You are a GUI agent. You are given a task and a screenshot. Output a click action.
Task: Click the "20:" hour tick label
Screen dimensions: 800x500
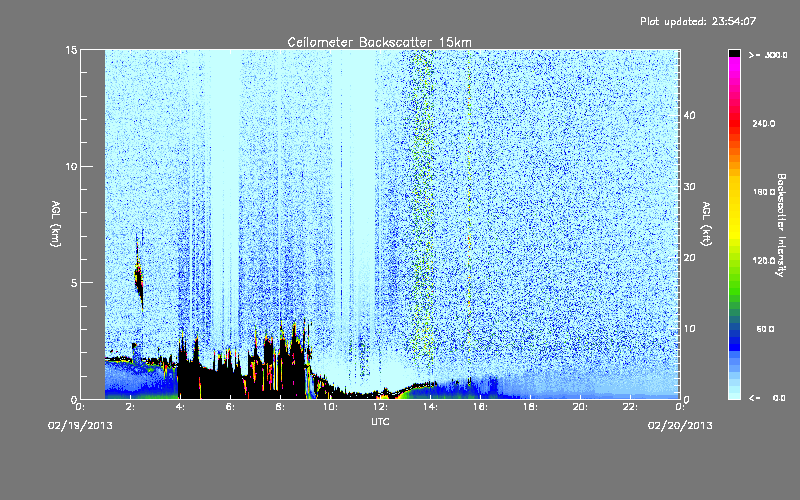point(580,407)
